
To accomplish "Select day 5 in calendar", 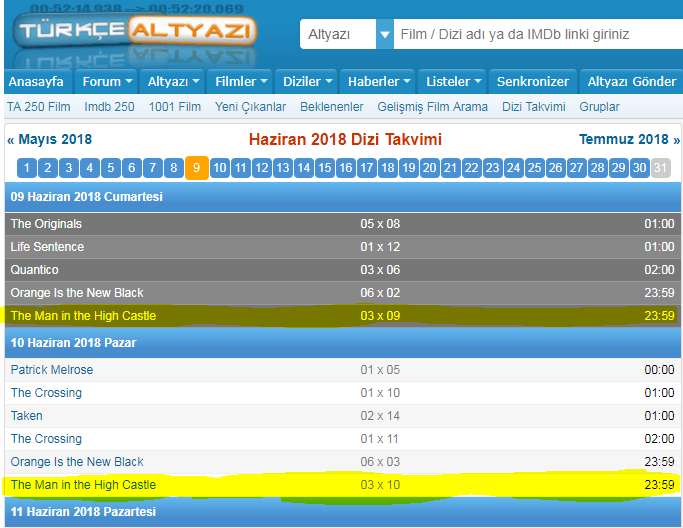I will pyautogui.click(x=111, y=168).
